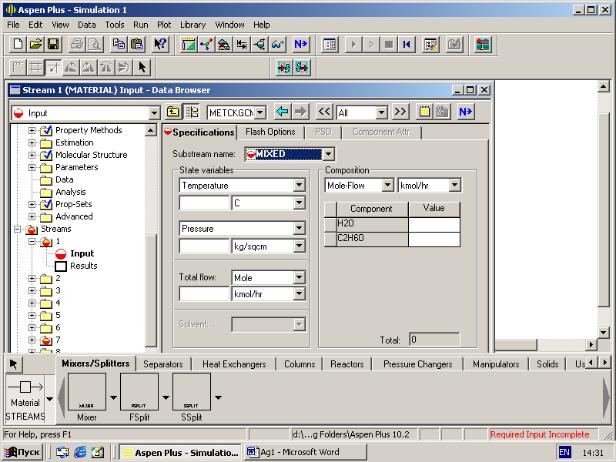Select the FSplit block model

[x=139, y=392]
